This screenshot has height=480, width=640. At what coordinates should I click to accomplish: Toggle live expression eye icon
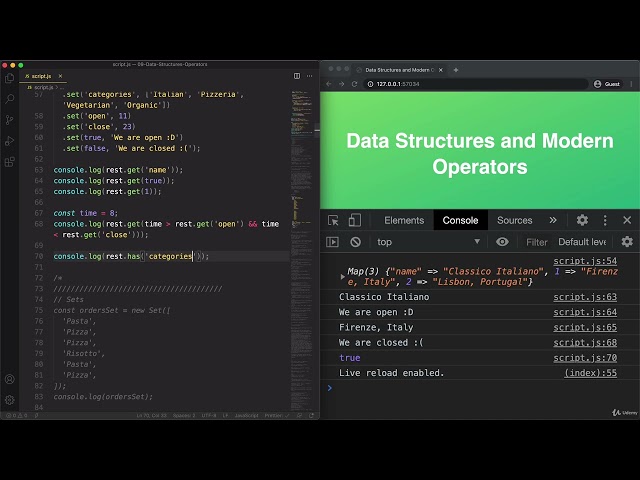[x=502, y=242]
